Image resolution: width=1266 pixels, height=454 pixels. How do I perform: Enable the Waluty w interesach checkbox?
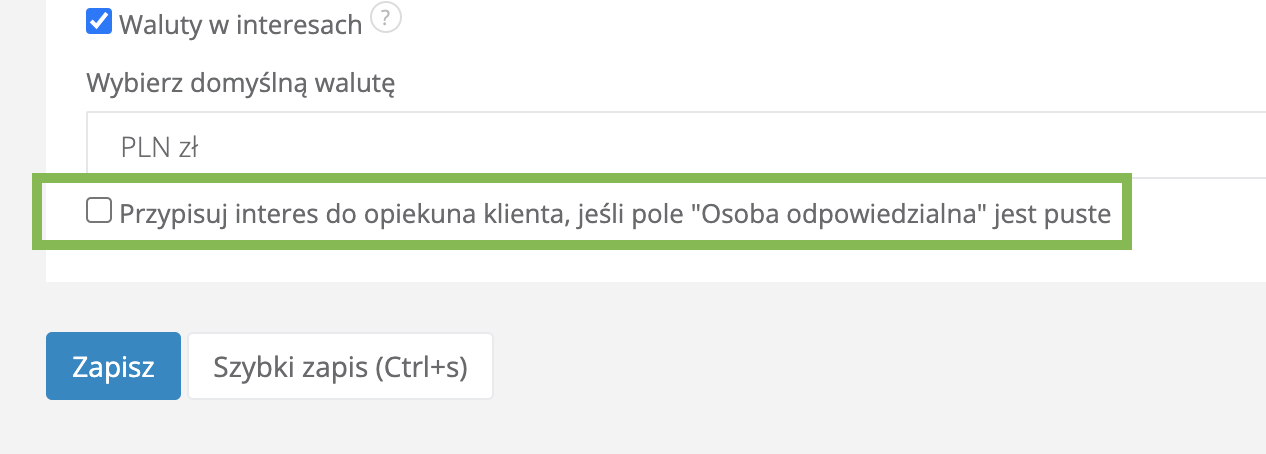click(99, 23)
